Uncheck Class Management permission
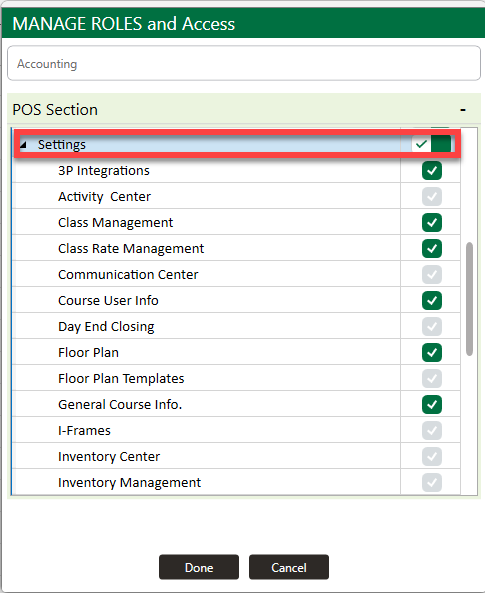The image size is (485, 593). [432, 222]
